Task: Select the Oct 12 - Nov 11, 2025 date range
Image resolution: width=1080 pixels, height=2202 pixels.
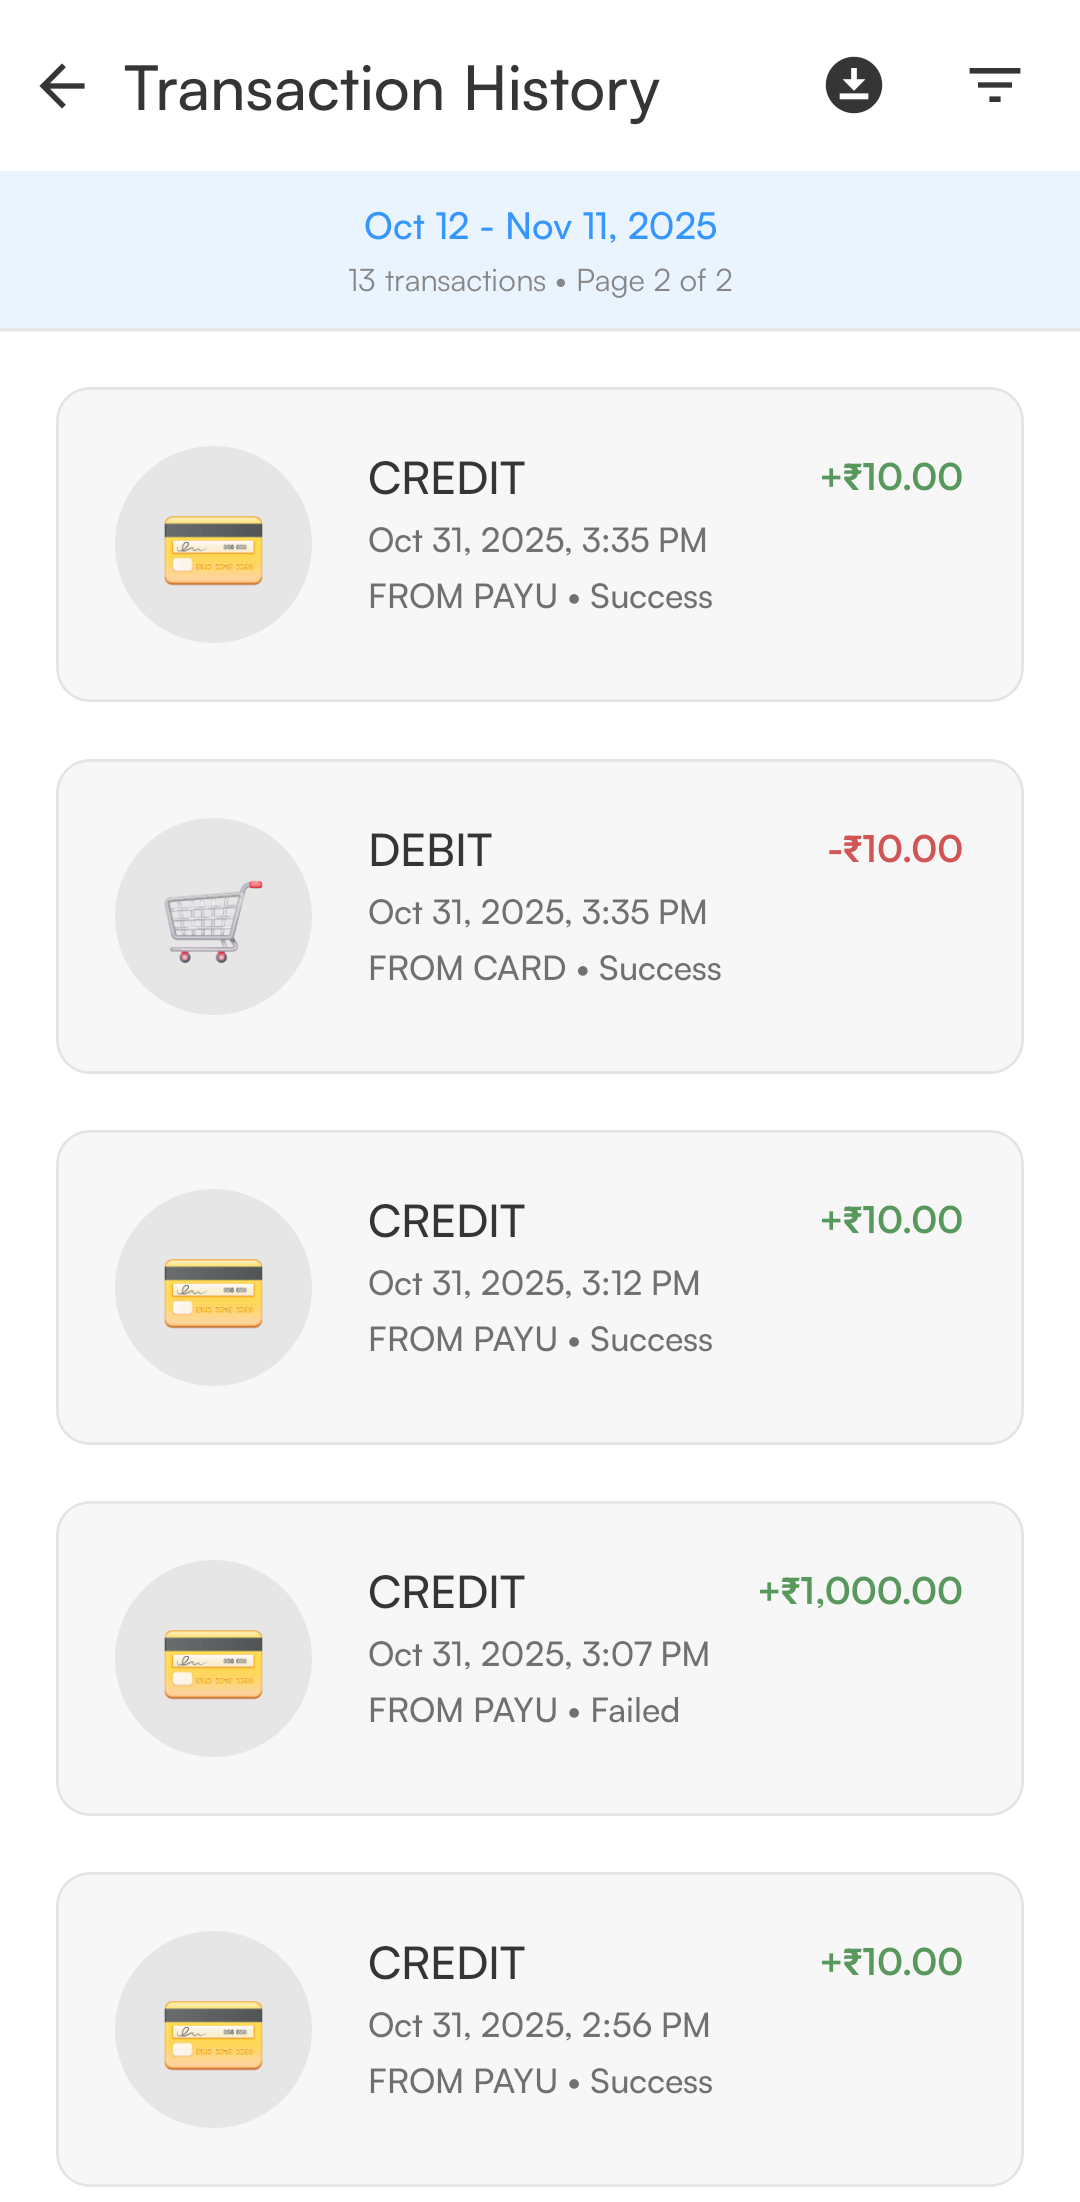Action: coord(540,227)
